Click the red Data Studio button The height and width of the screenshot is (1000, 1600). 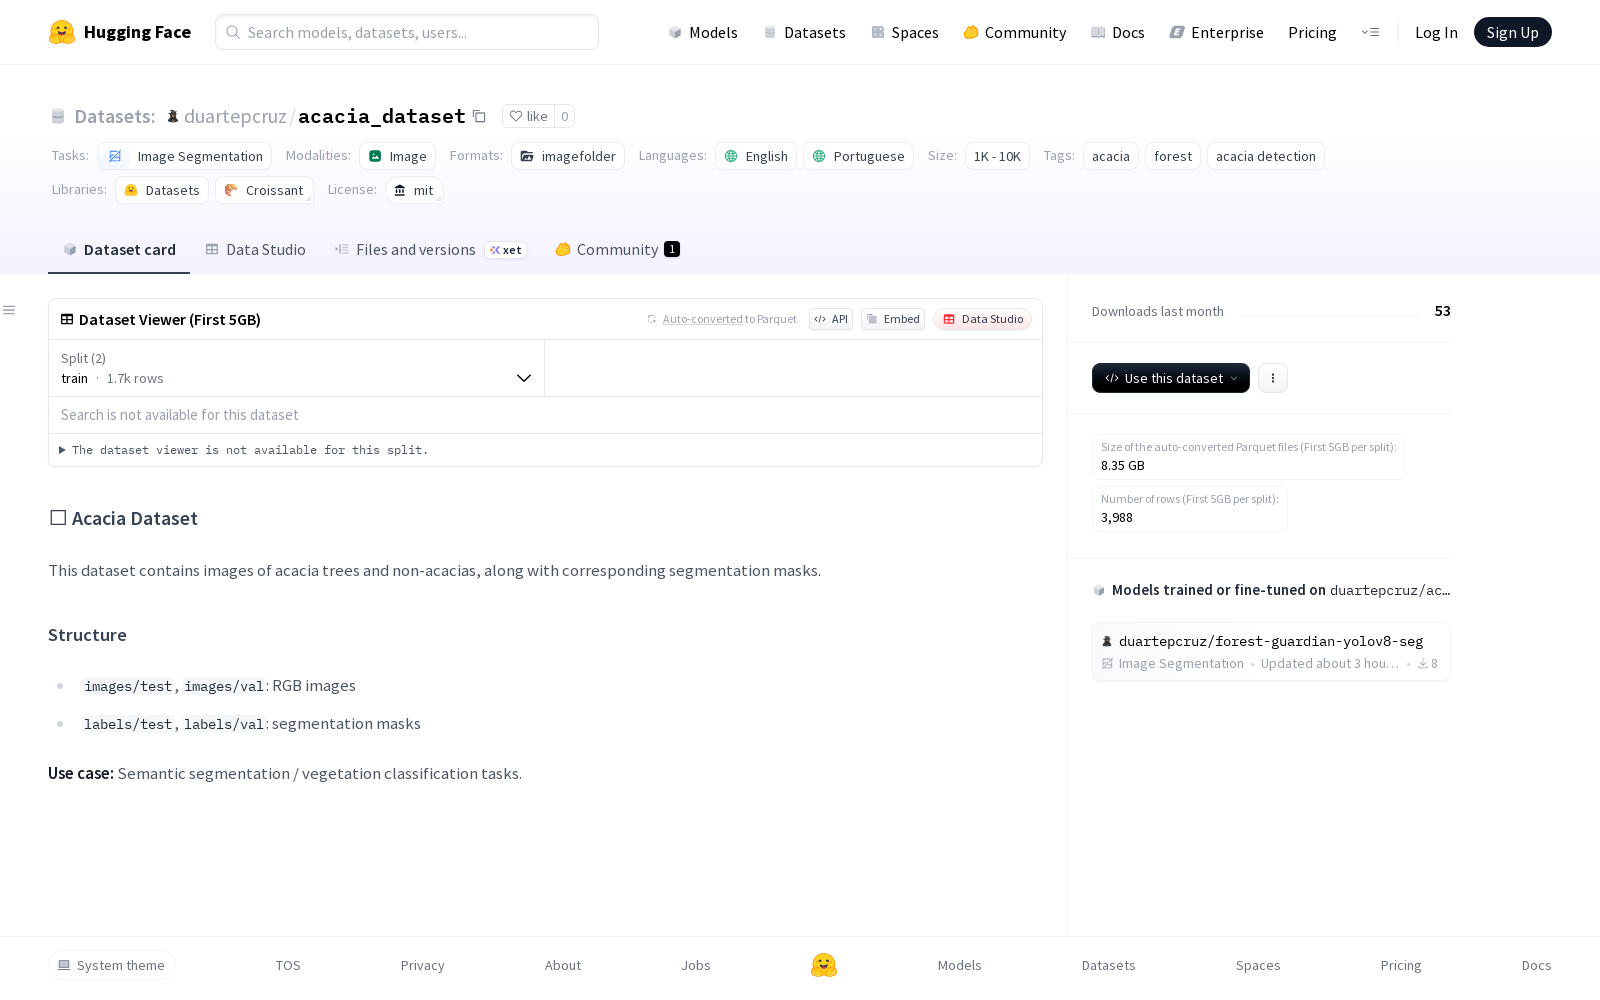pos(983,319)
